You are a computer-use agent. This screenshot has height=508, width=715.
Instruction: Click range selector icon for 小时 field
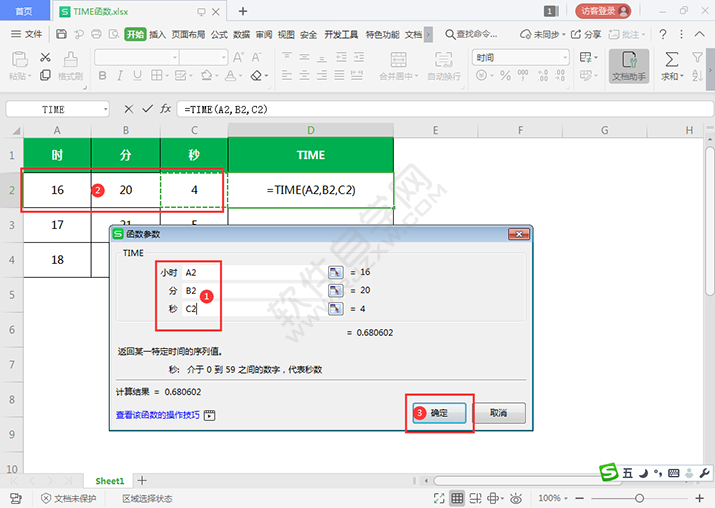click(x=336, y=272)
